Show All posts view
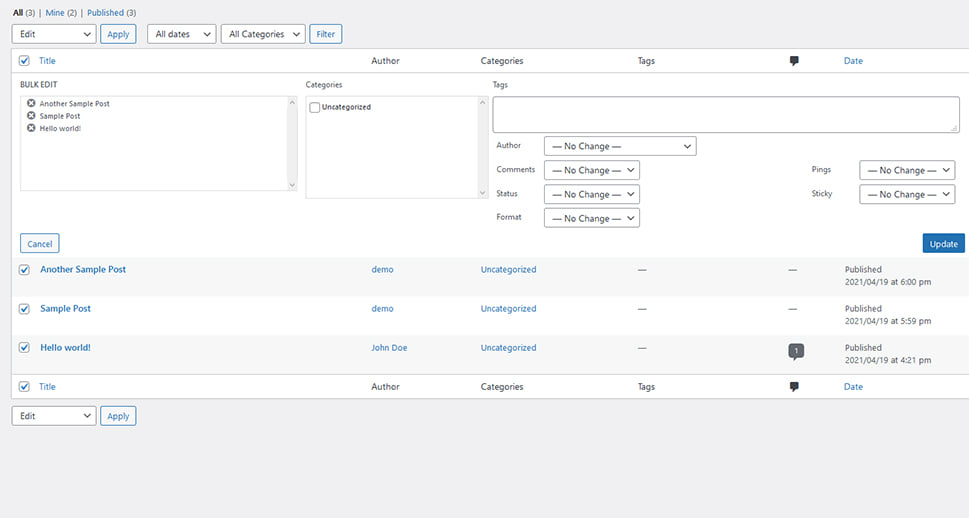The image size is (969, 518). coord(18,12)
